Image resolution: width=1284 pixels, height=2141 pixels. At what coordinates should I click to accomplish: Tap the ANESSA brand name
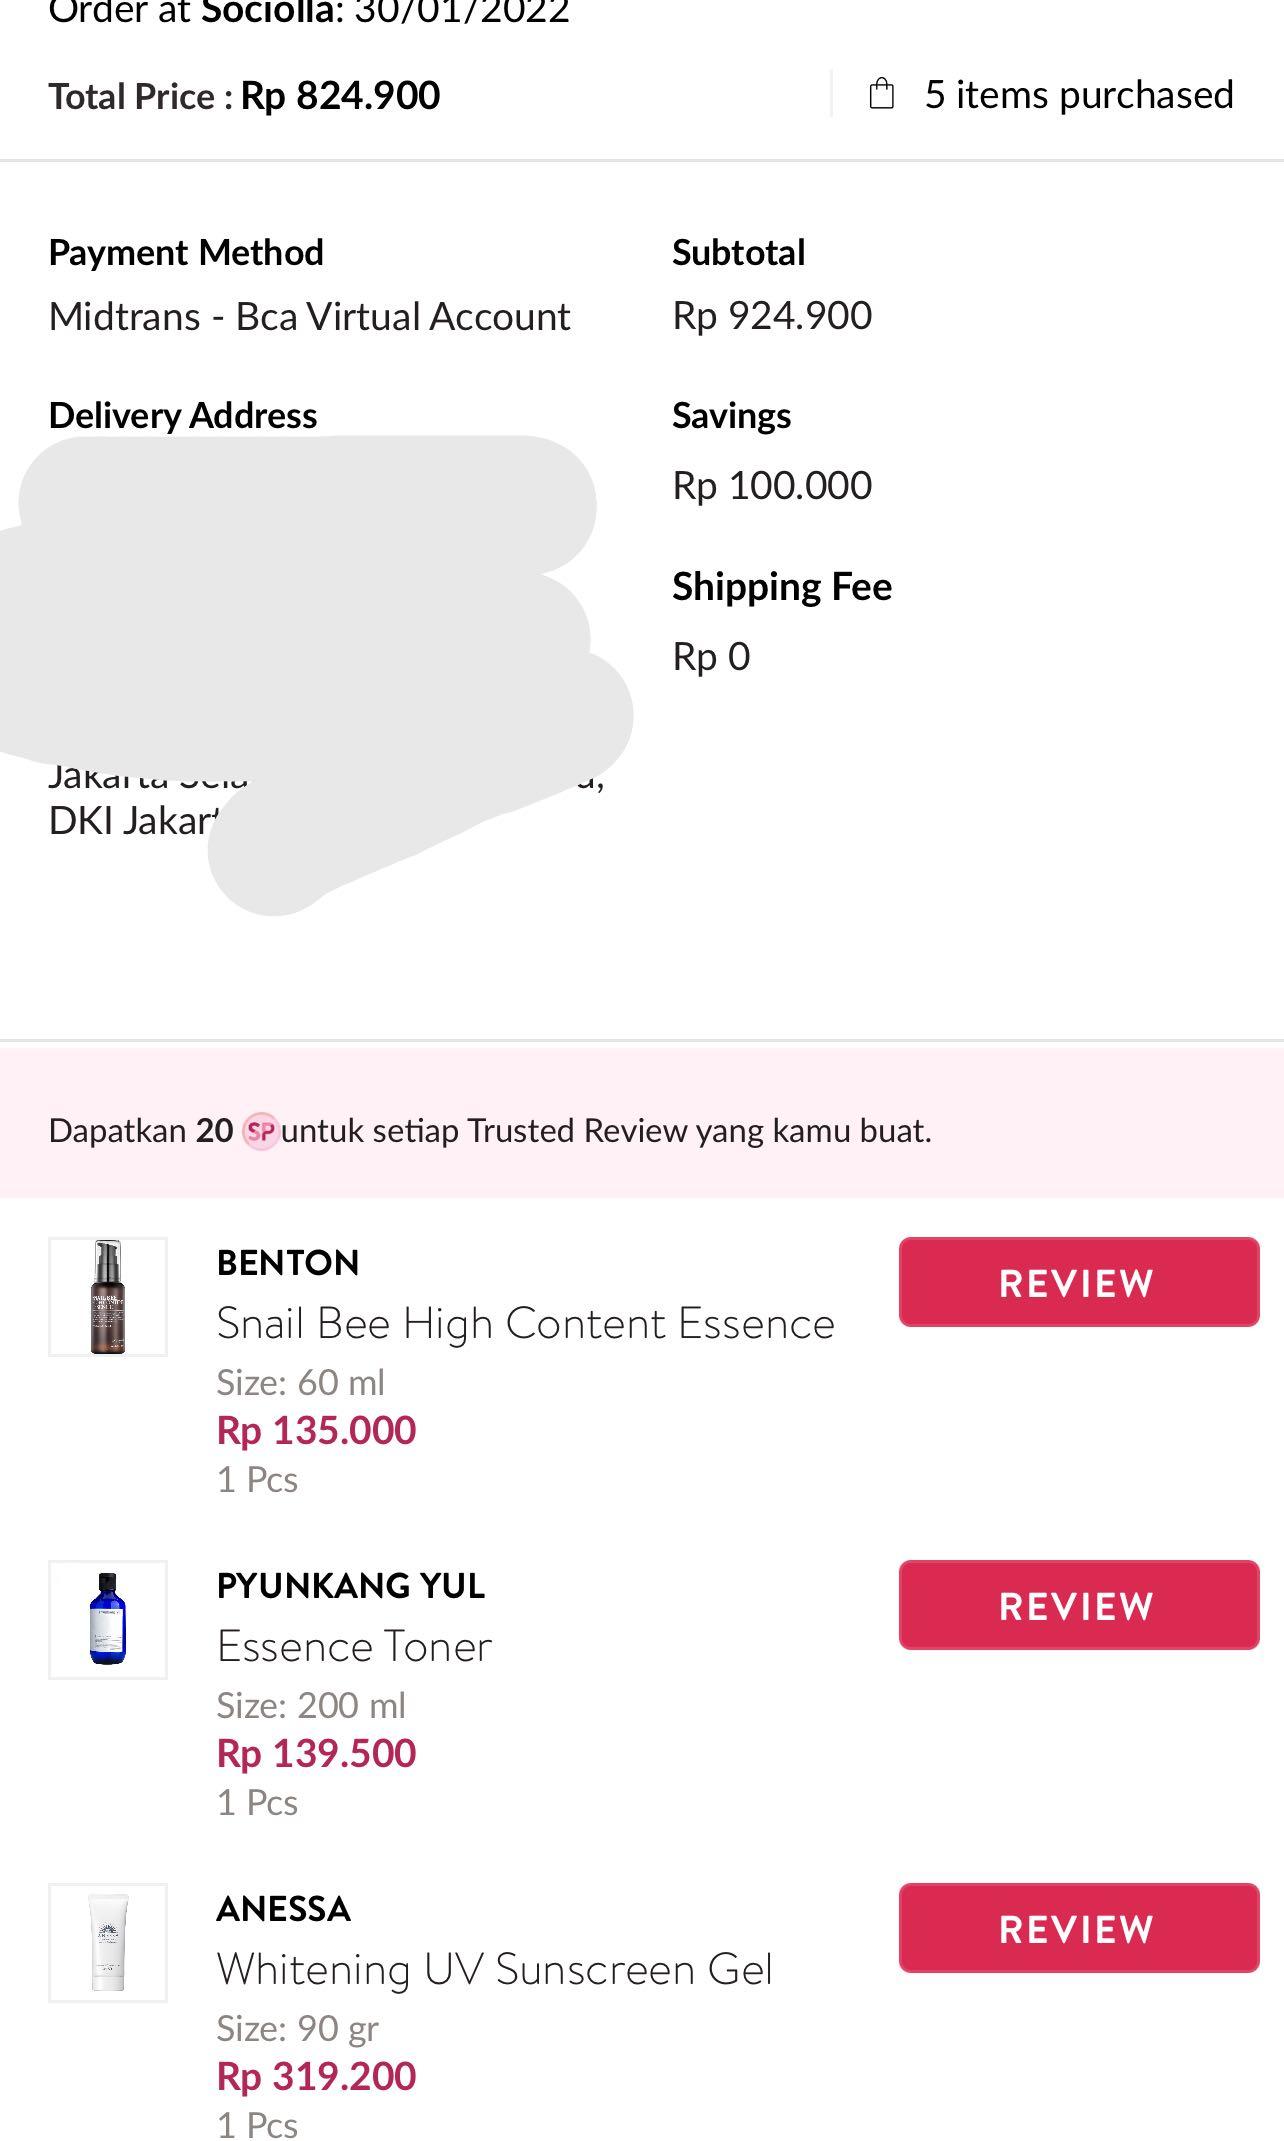point(284,1909)
